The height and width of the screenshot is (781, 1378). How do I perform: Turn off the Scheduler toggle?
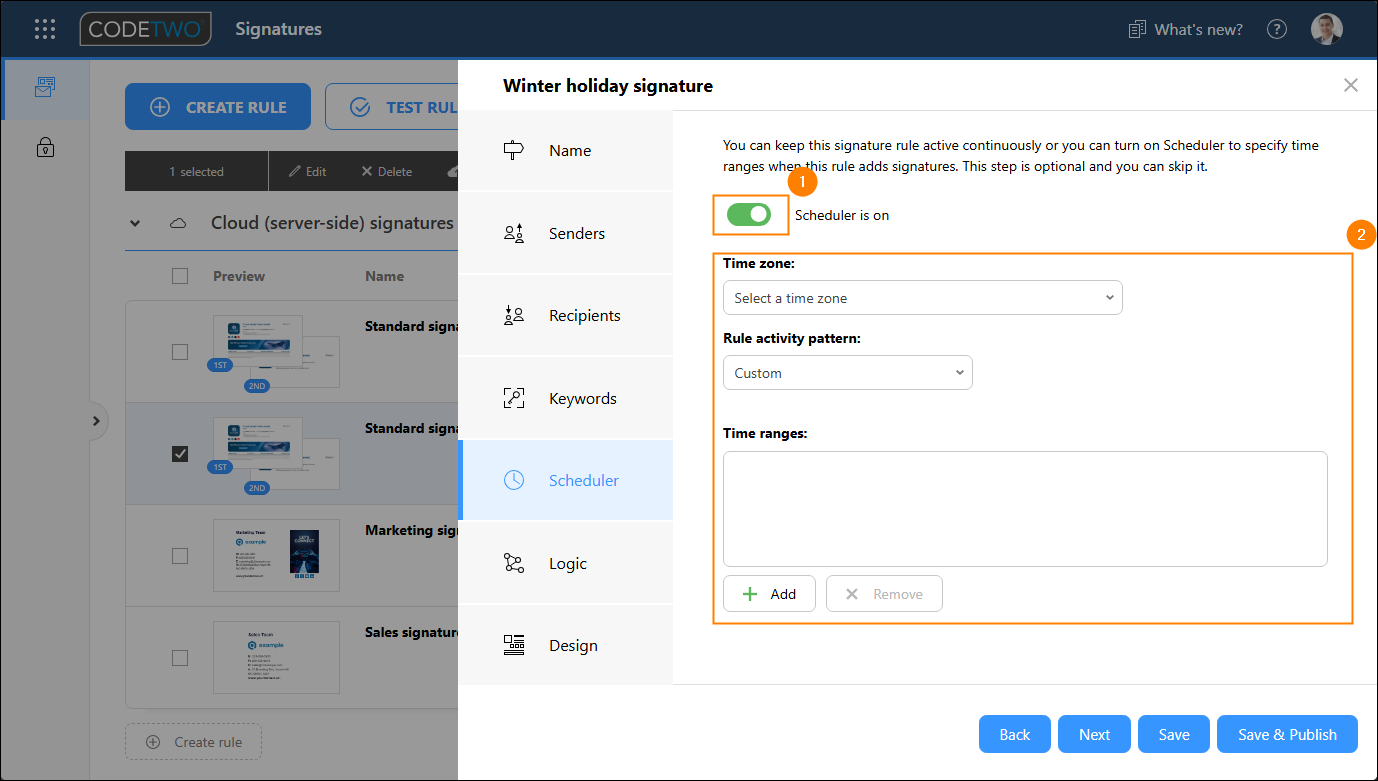point(749,214)
